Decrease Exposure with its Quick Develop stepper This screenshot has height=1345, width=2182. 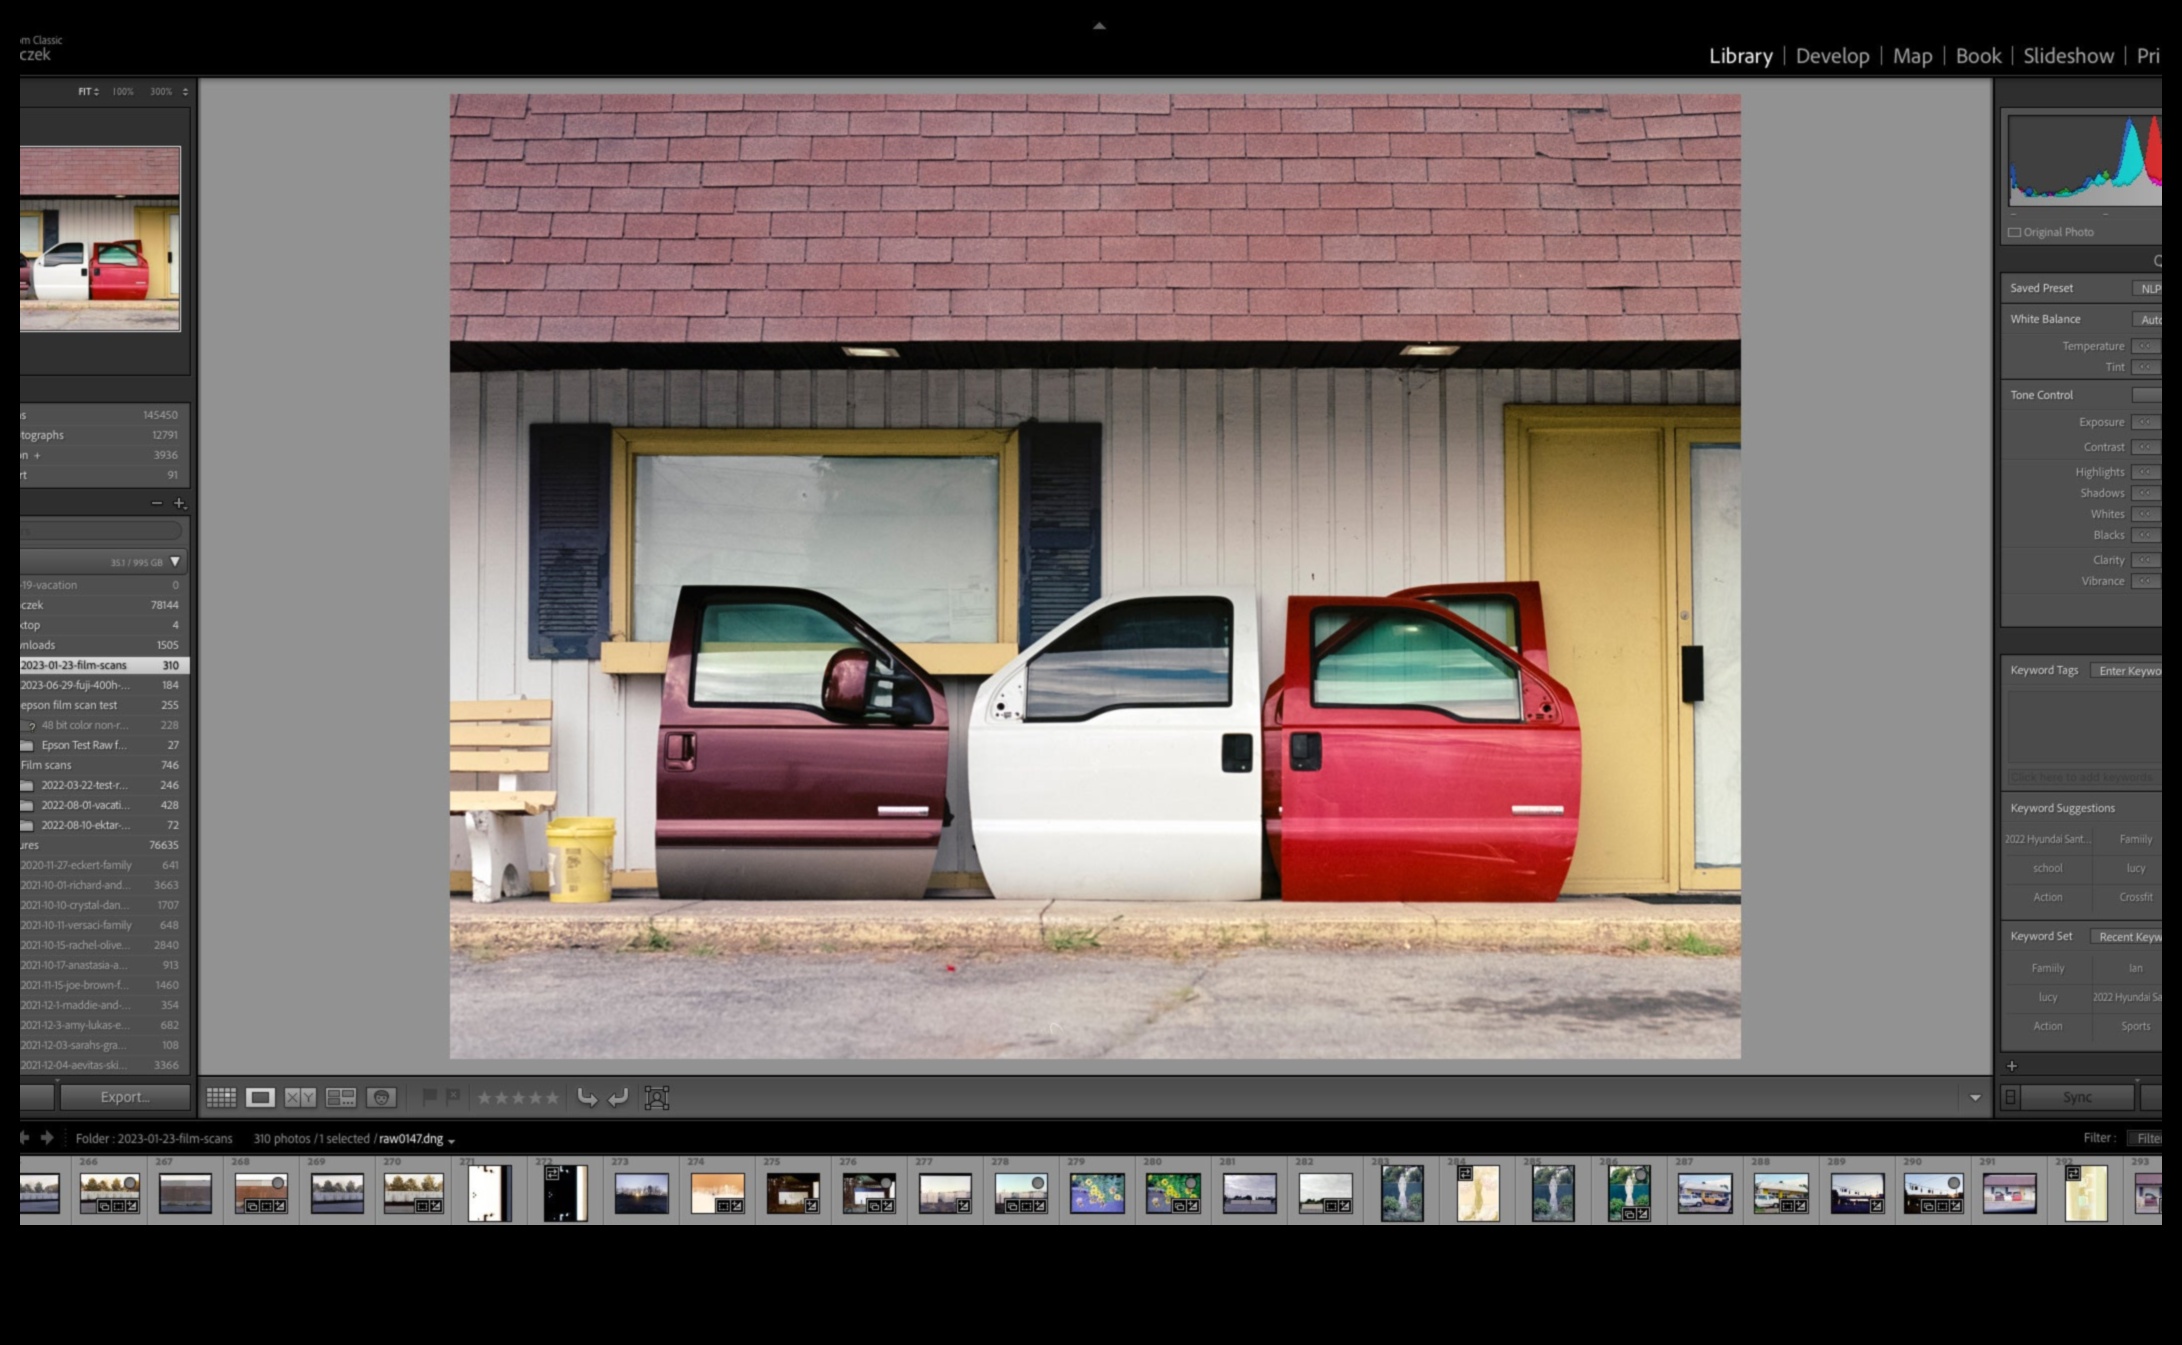click(x=2144, y=421)
